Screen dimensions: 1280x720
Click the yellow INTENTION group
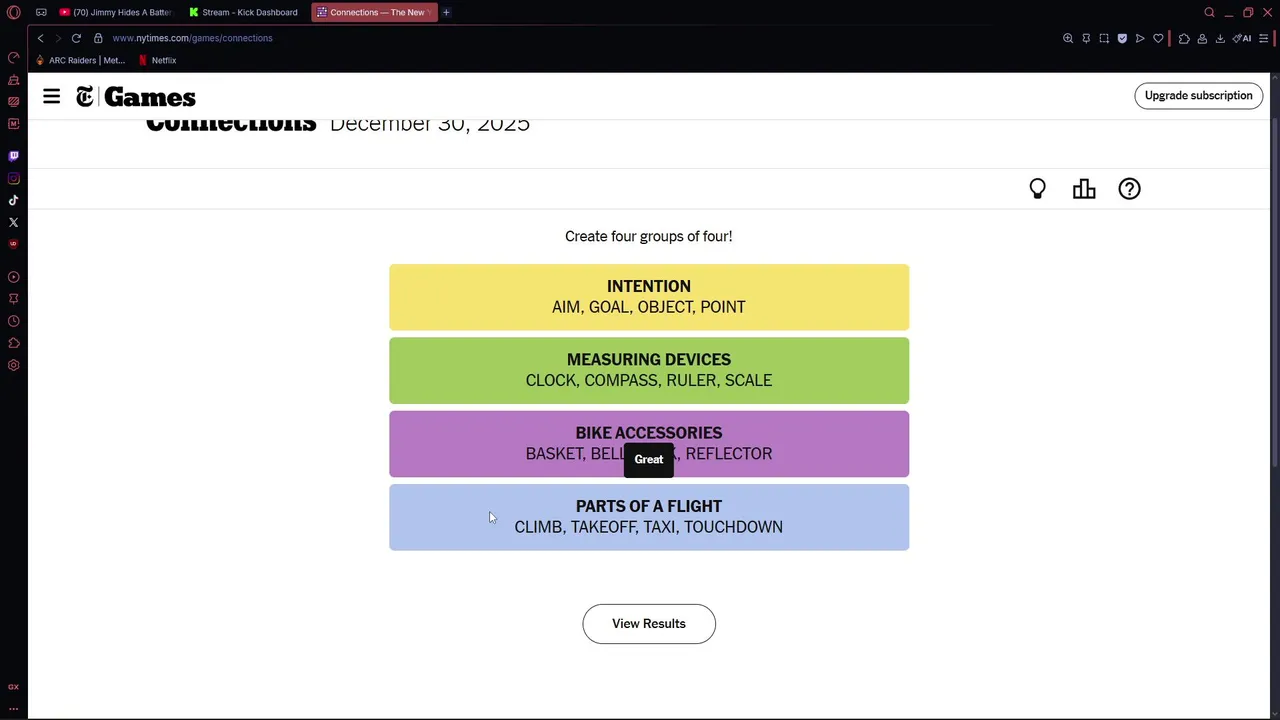coord(649,297)
